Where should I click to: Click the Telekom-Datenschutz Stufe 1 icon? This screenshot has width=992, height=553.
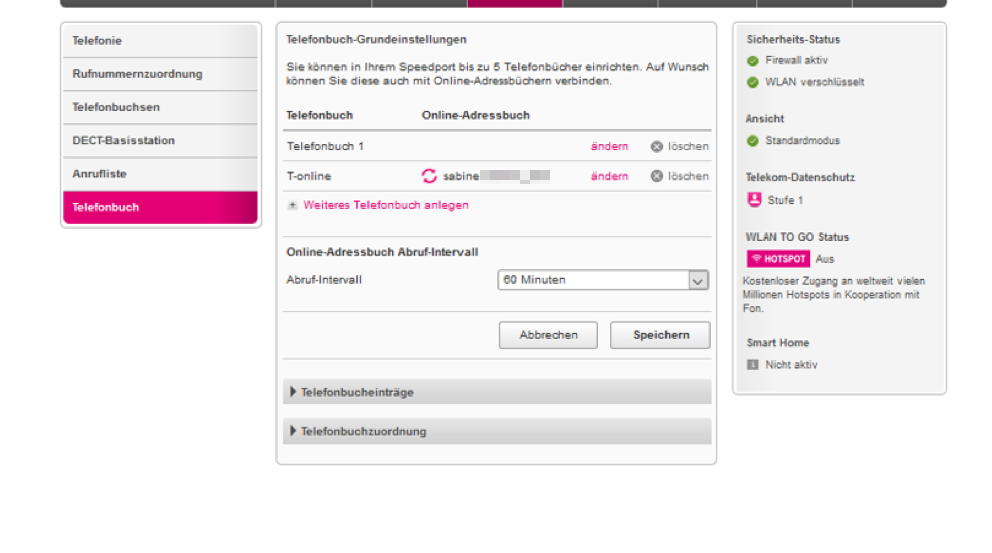(754, 200)
